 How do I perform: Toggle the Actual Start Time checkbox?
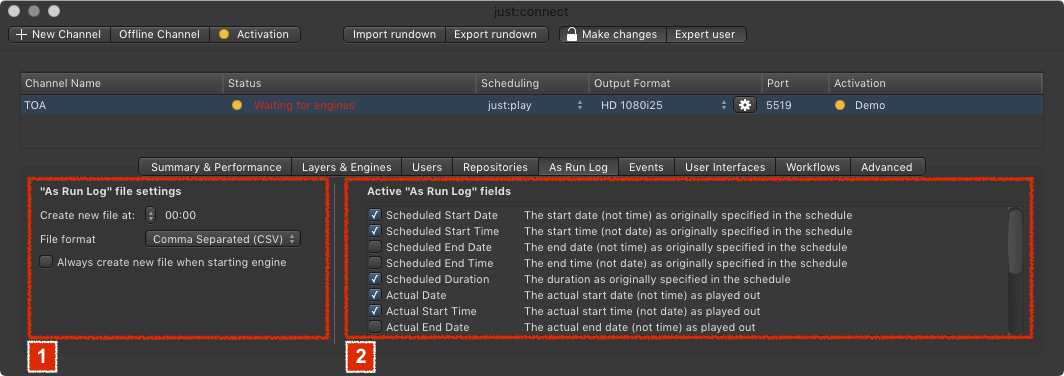coord(375,311)
